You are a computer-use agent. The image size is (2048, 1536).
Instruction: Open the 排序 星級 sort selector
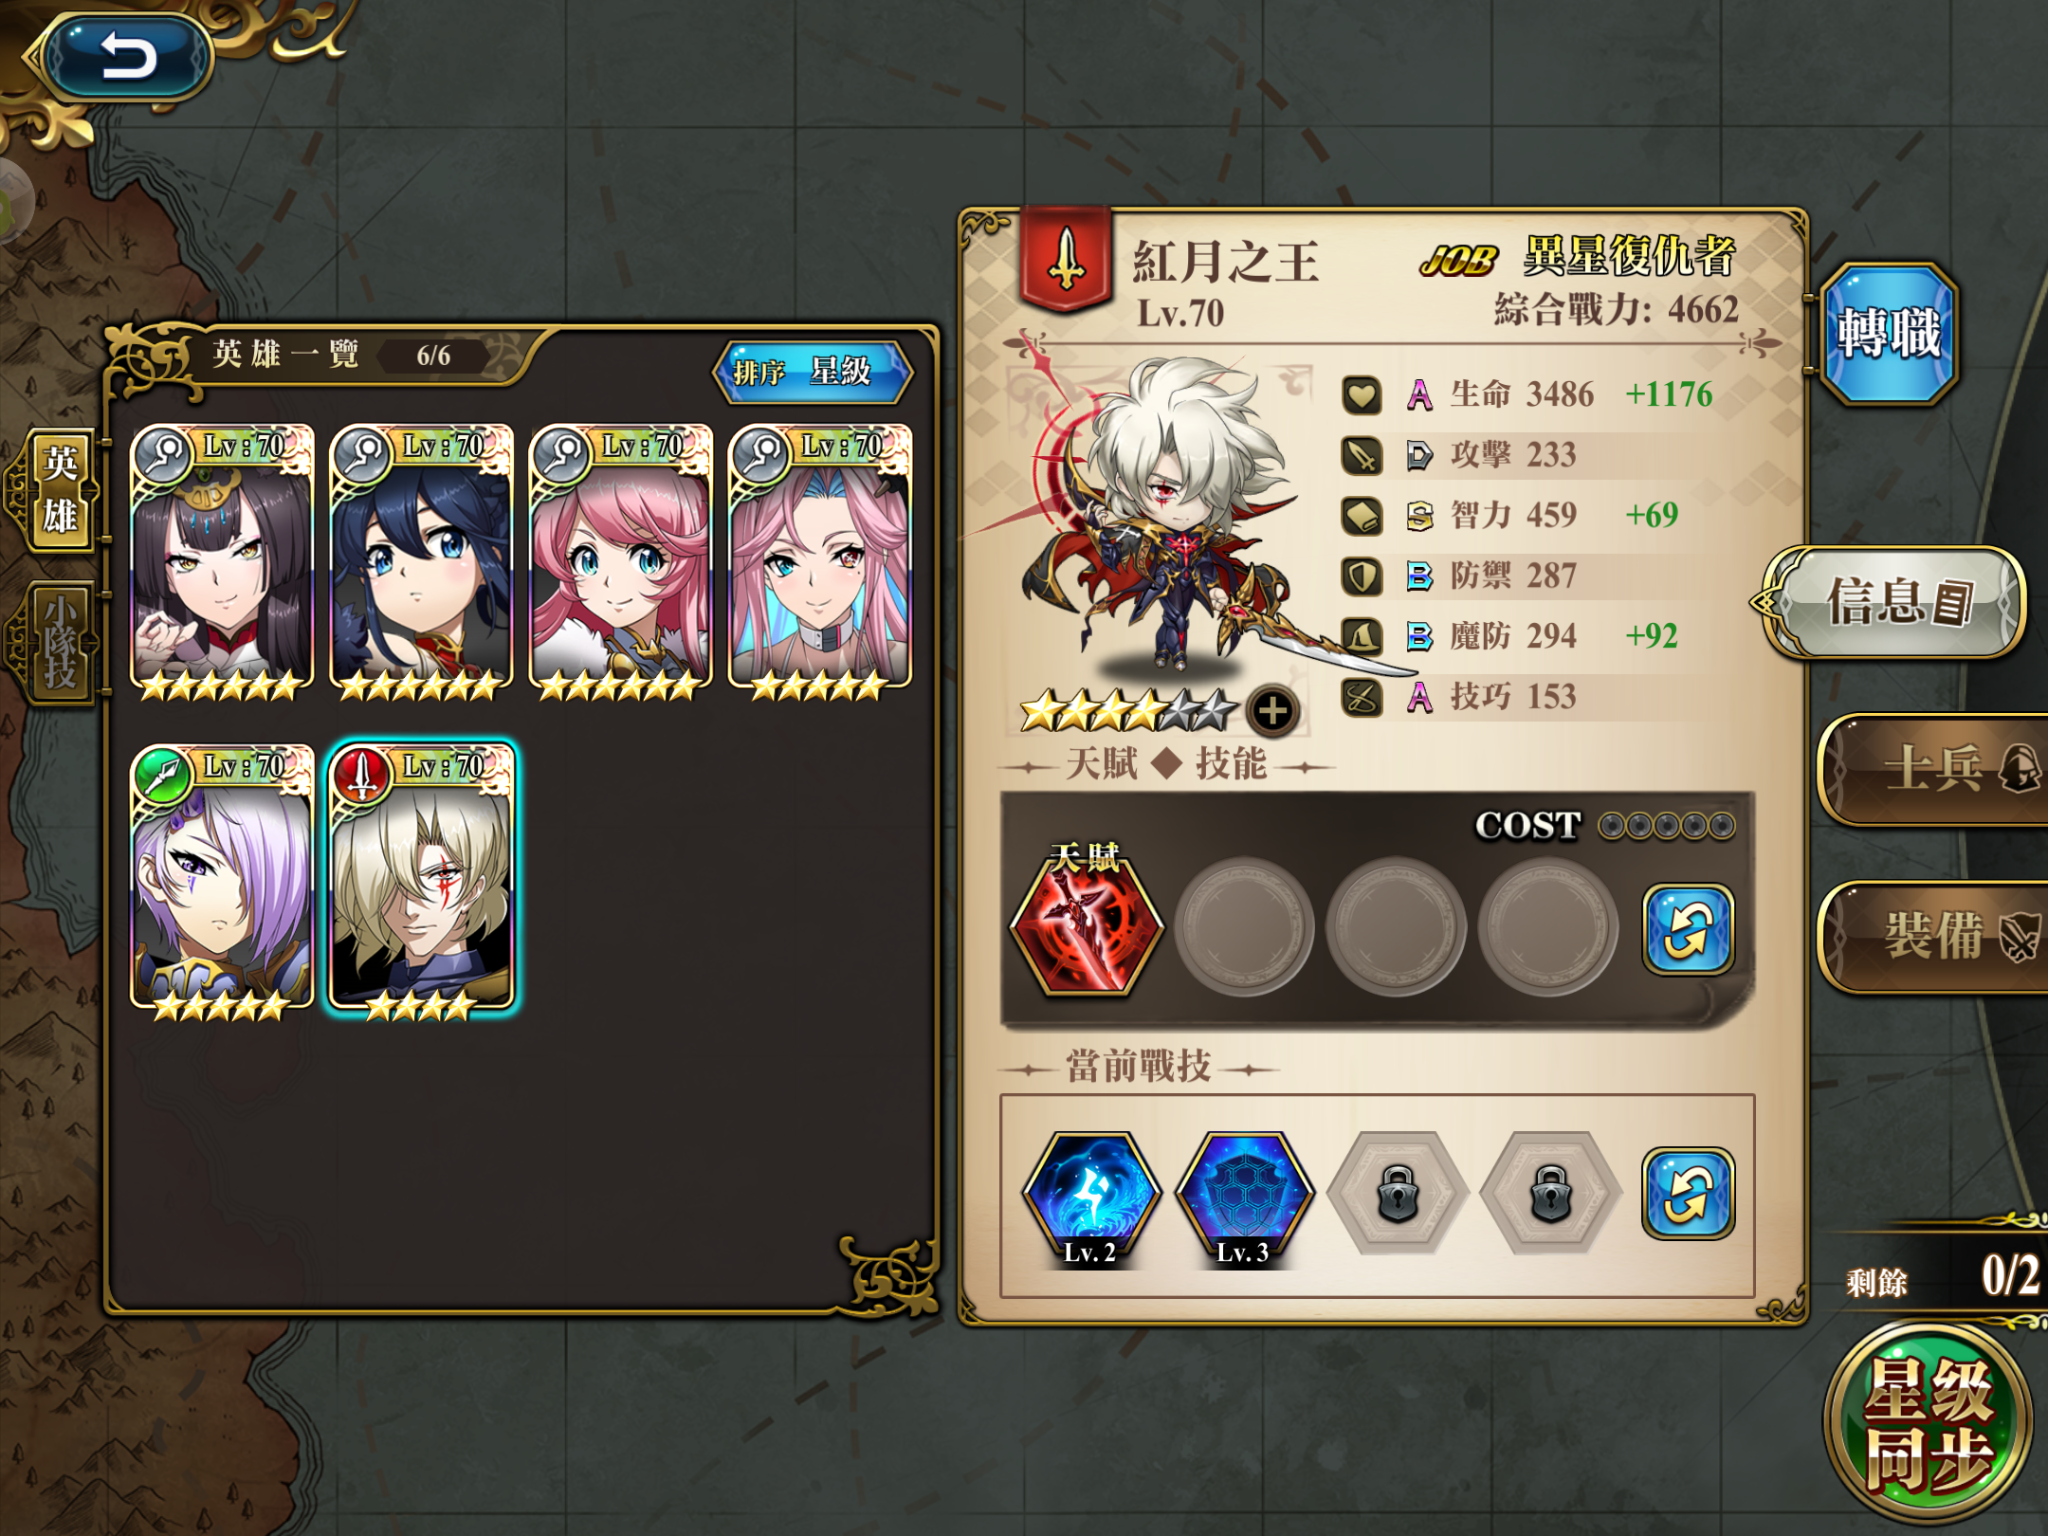[x=812, y=372]
